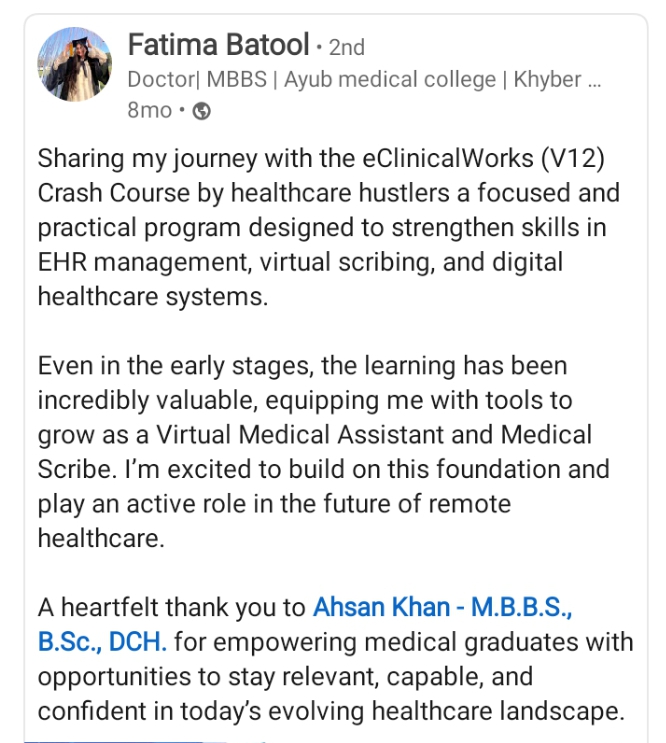
Task: Click the globe public visibility icon
Action: pos(201,111)
